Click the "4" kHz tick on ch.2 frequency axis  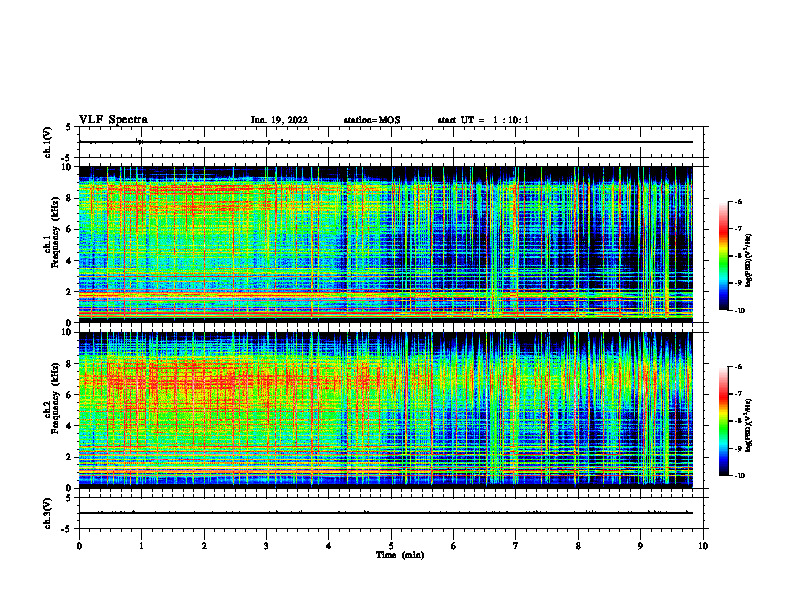pos(69,426)
